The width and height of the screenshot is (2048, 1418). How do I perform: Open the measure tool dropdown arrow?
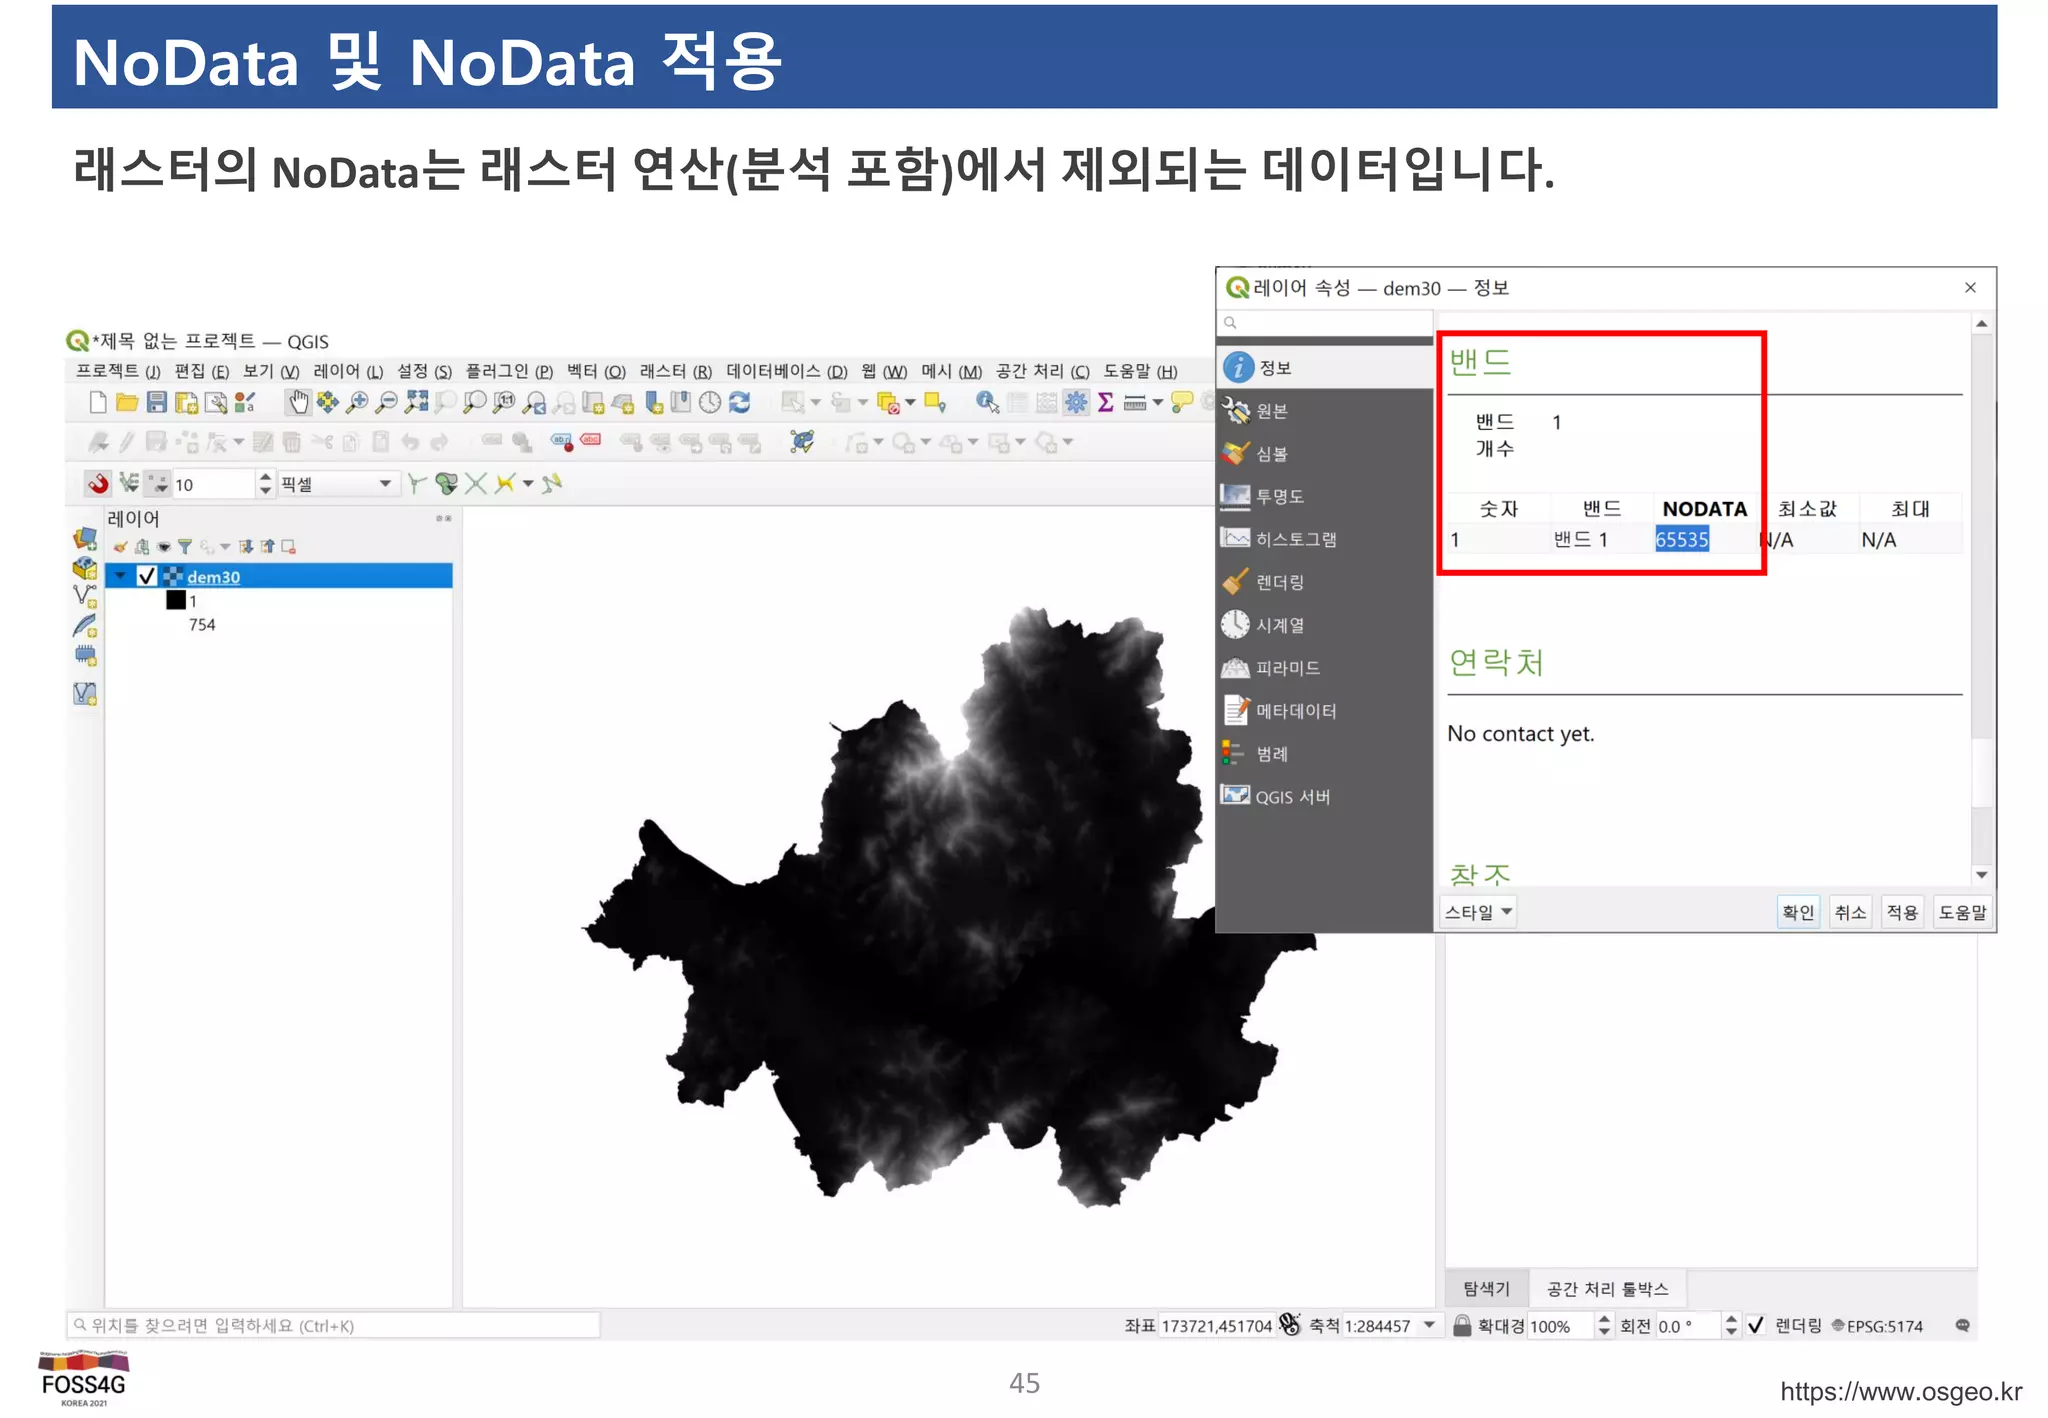1158,403
